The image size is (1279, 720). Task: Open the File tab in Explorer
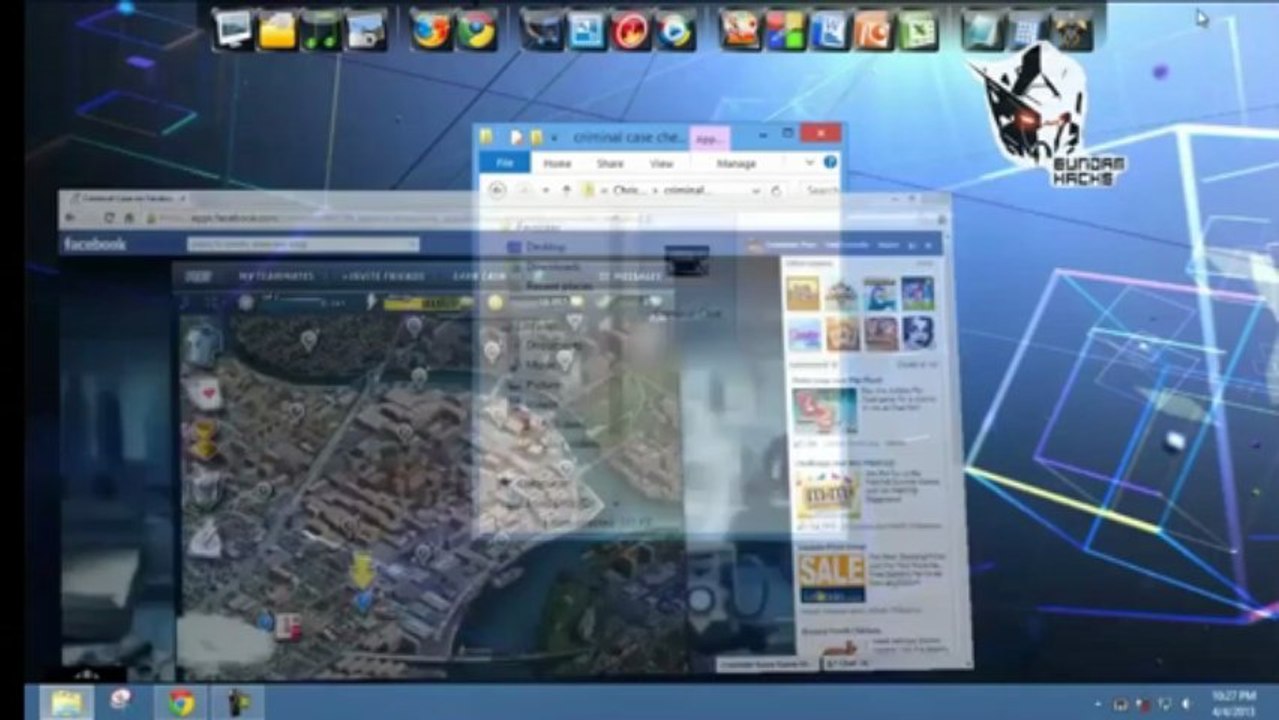pyautogui.click(x=505, y=163)
